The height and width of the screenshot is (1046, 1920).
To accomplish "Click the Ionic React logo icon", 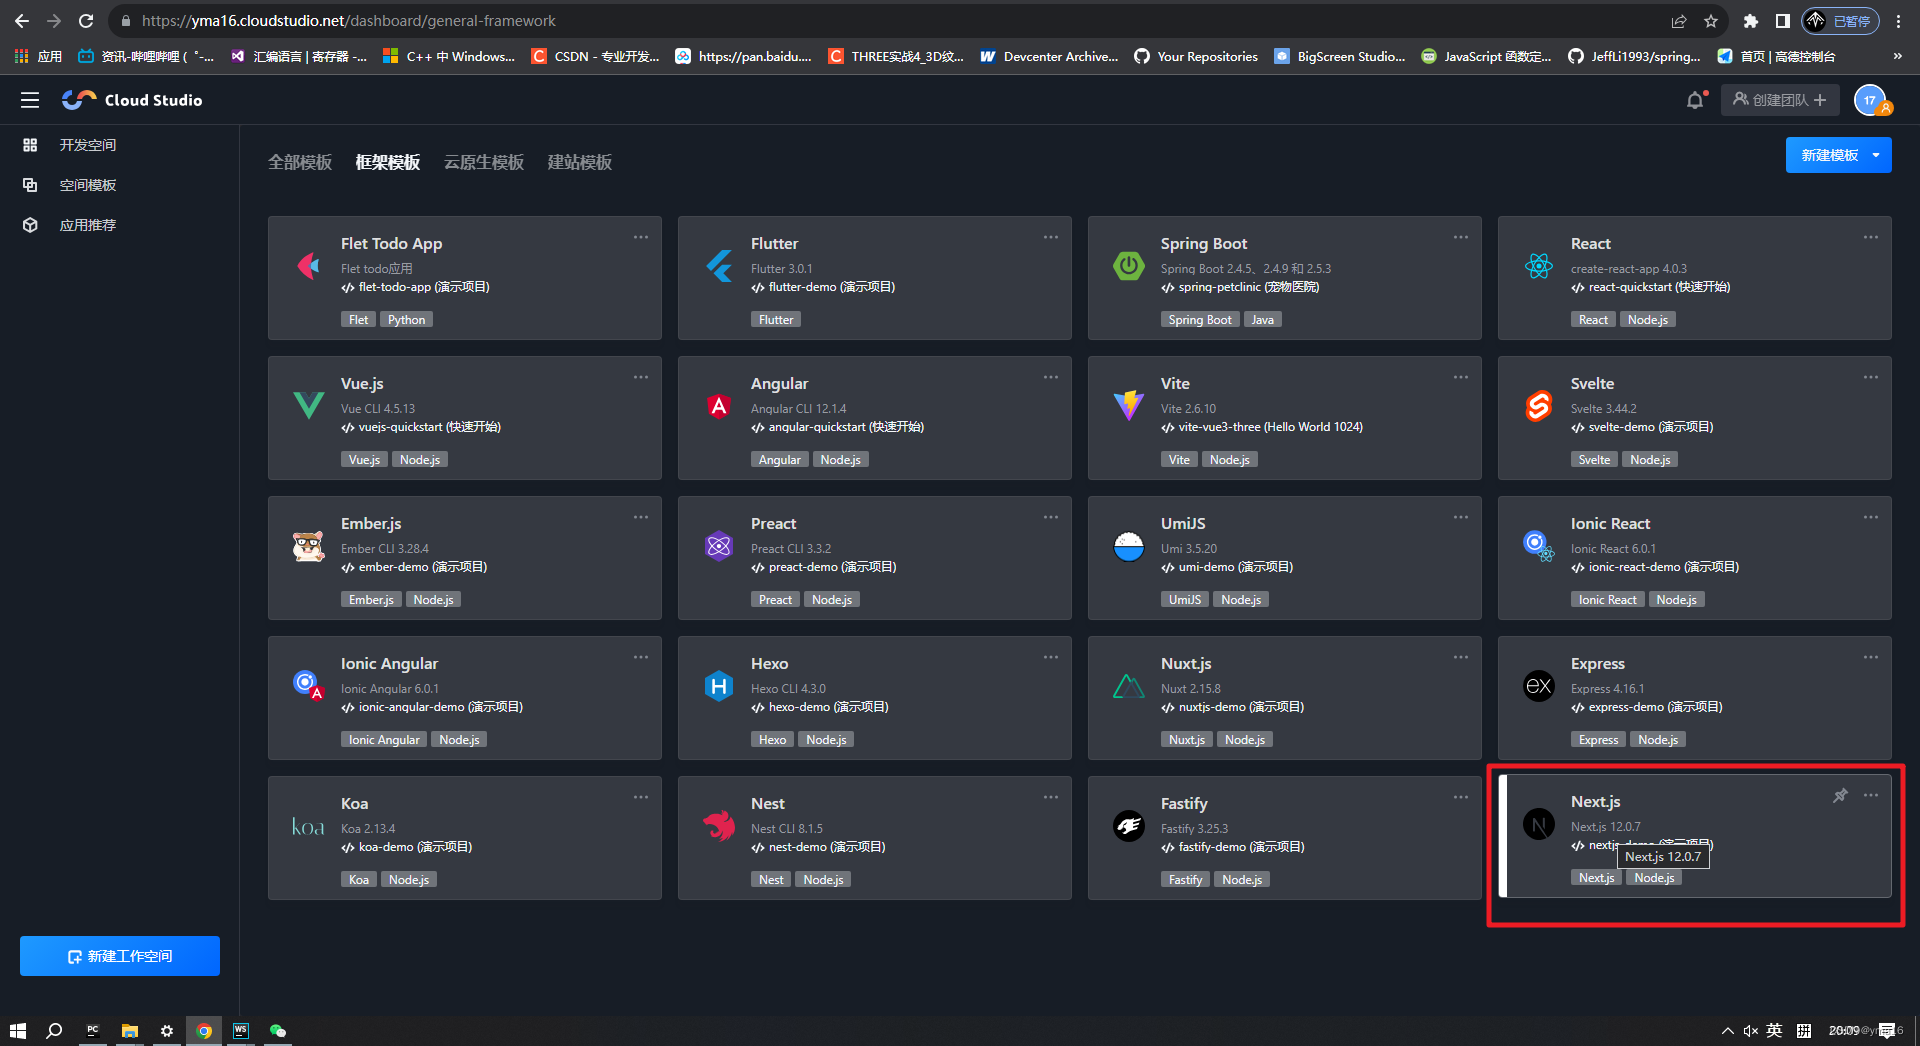I will [x=1539, y=546].
